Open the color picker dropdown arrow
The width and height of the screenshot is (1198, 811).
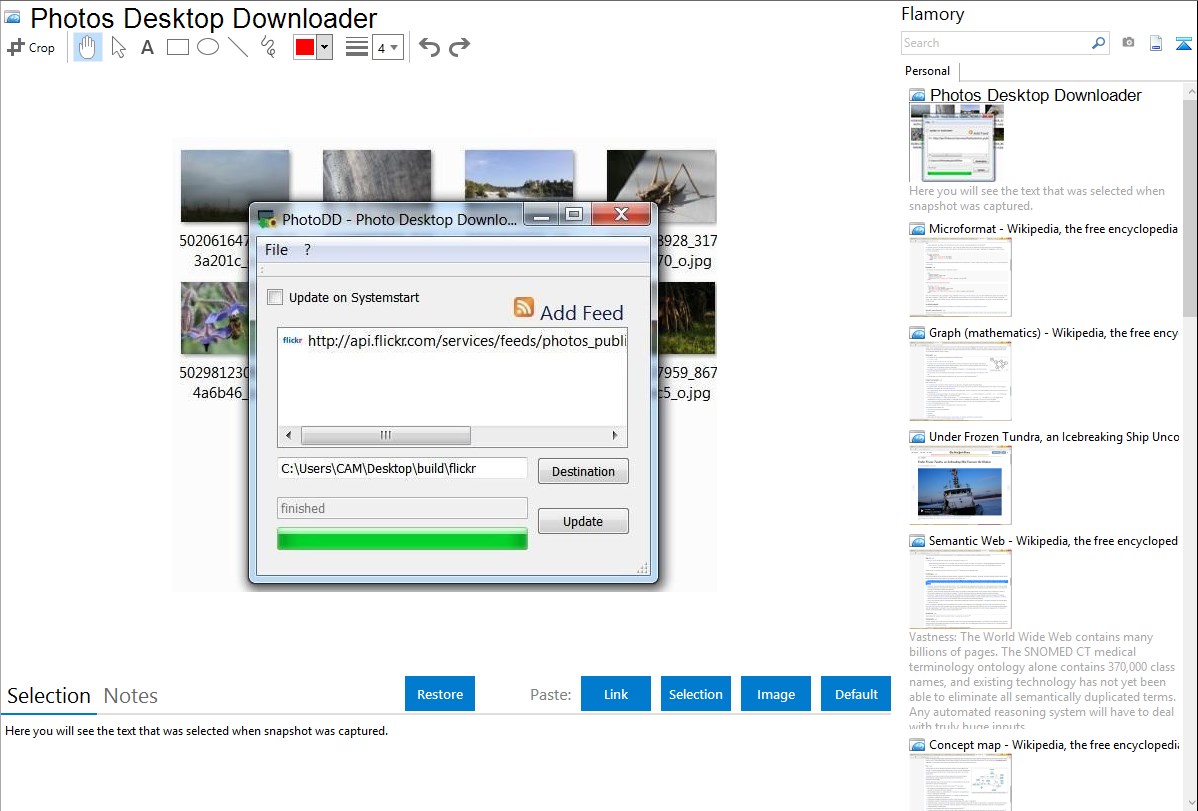click(x=324, y=47)
